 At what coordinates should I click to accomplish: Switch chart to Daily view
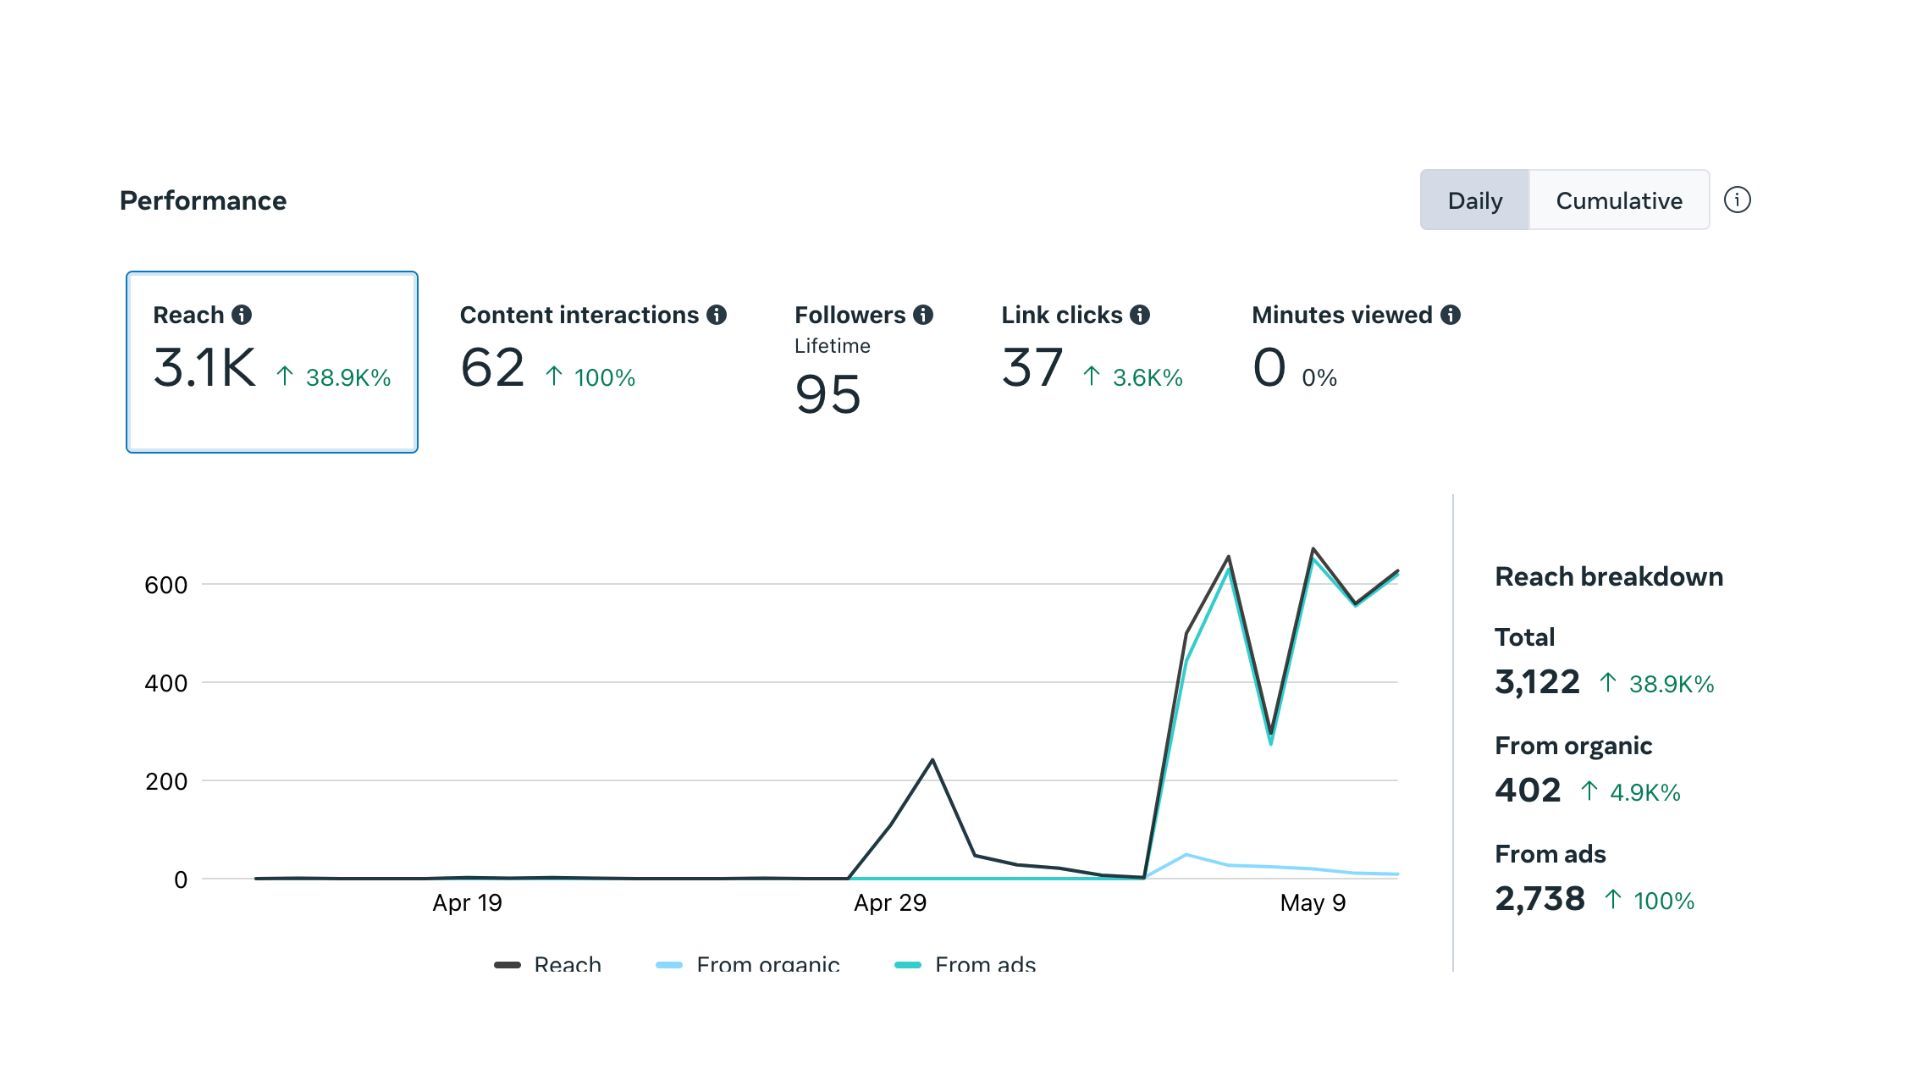point(1475,200)
